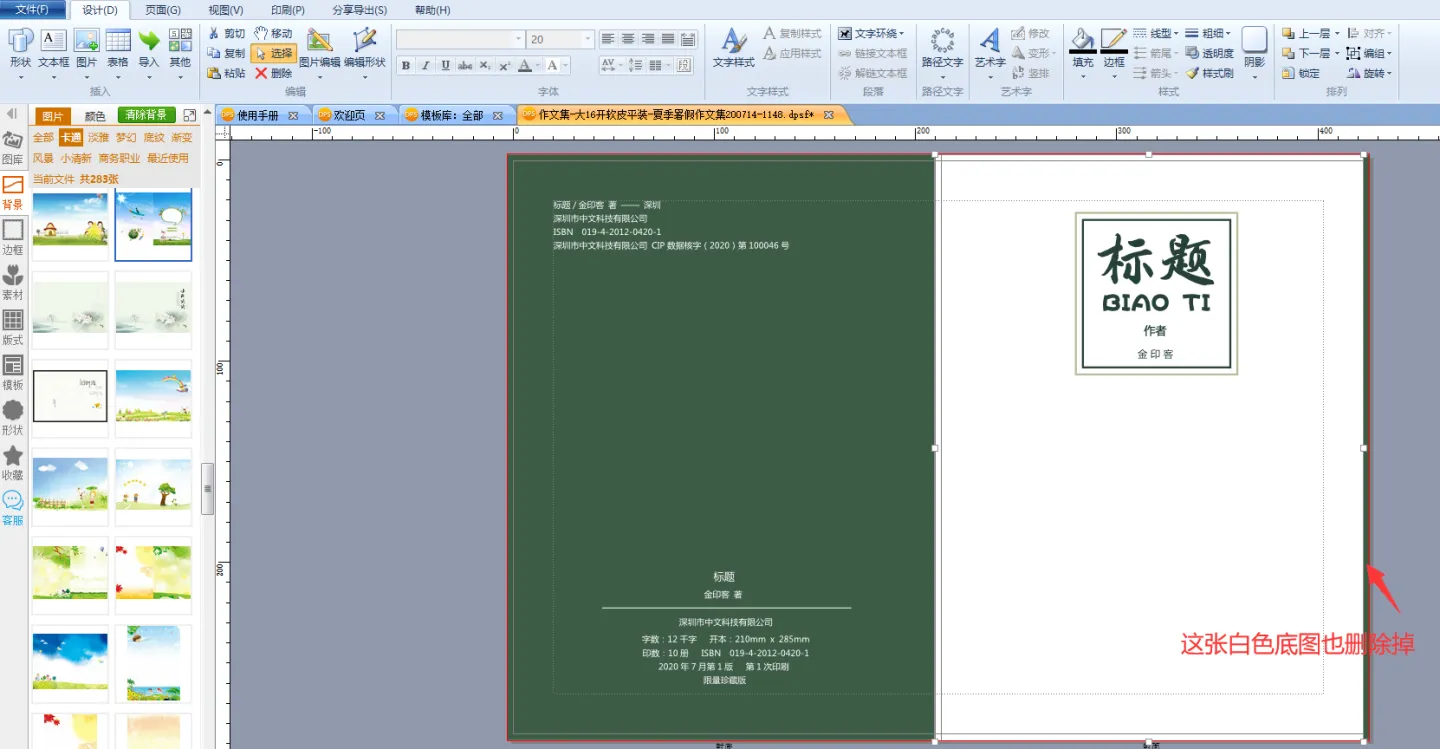
Task: Expand the 填充 fill dropdown
Action: [1083, 76]
